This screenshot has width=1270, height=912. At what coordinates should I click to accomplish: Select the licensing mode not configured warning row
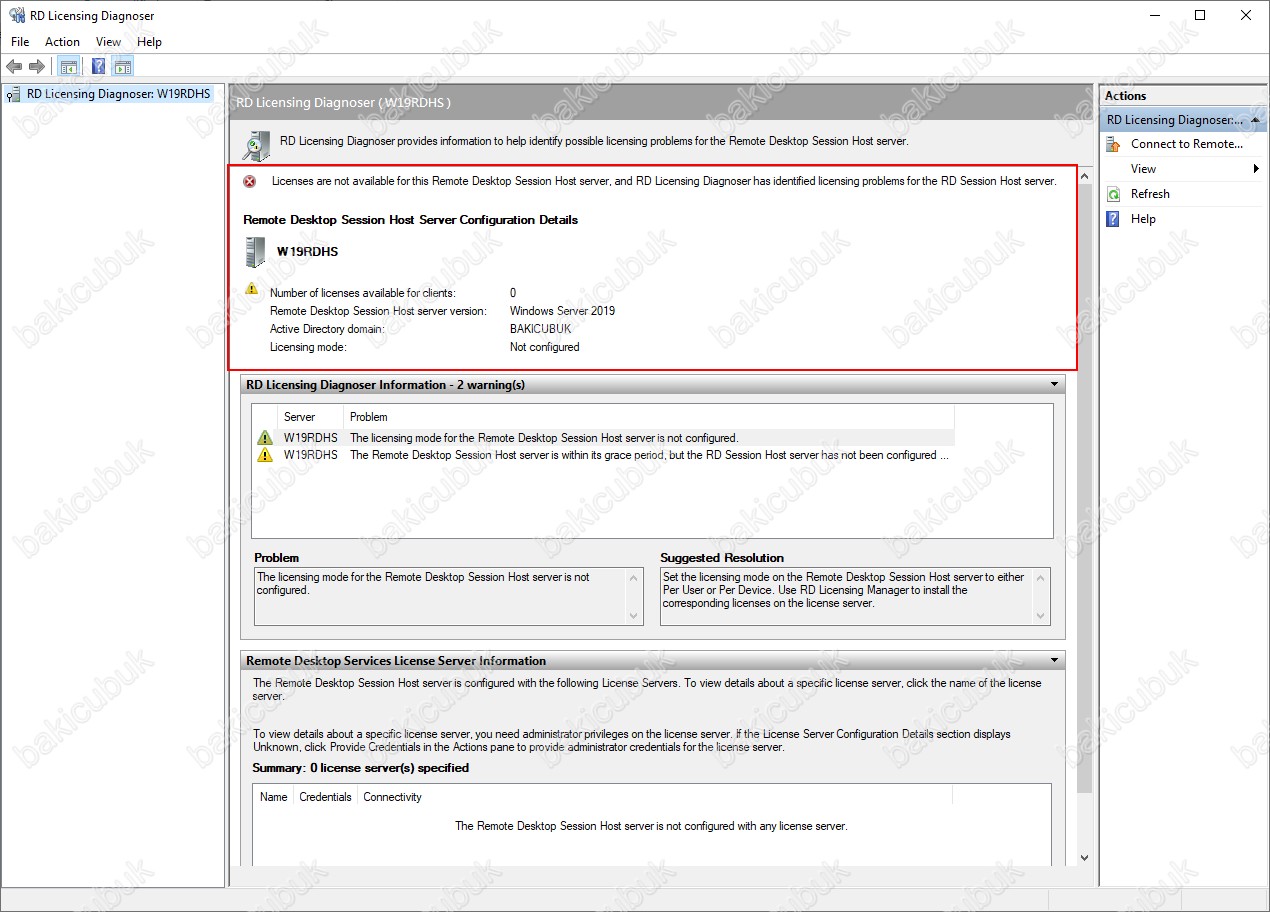click(604, 438)
